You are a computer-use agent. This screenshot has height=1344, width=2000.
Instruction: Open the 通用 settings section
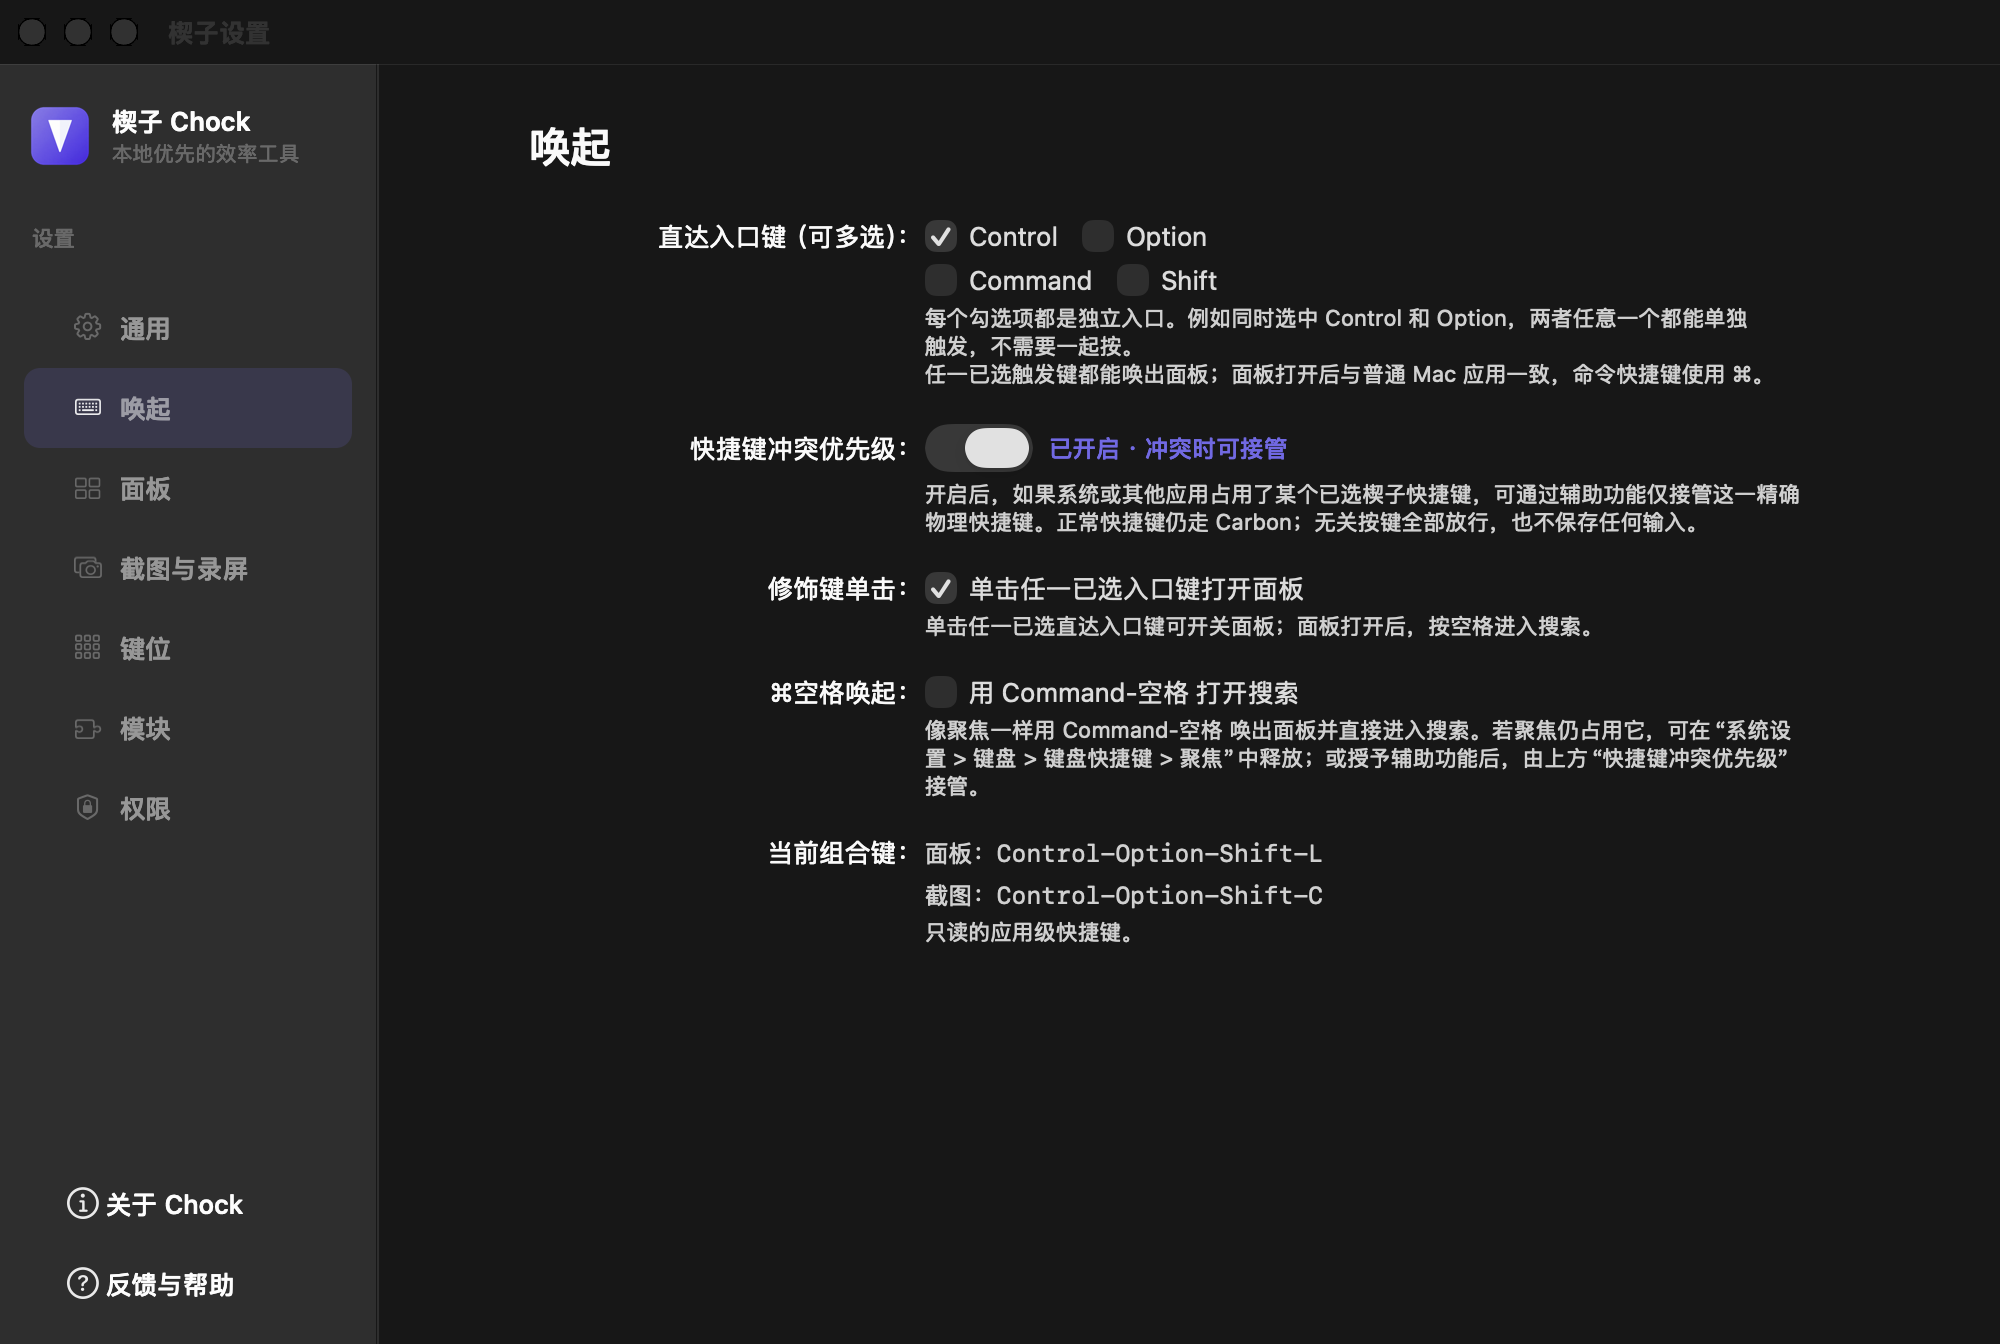pyautogui.click(x=188, y=328)
